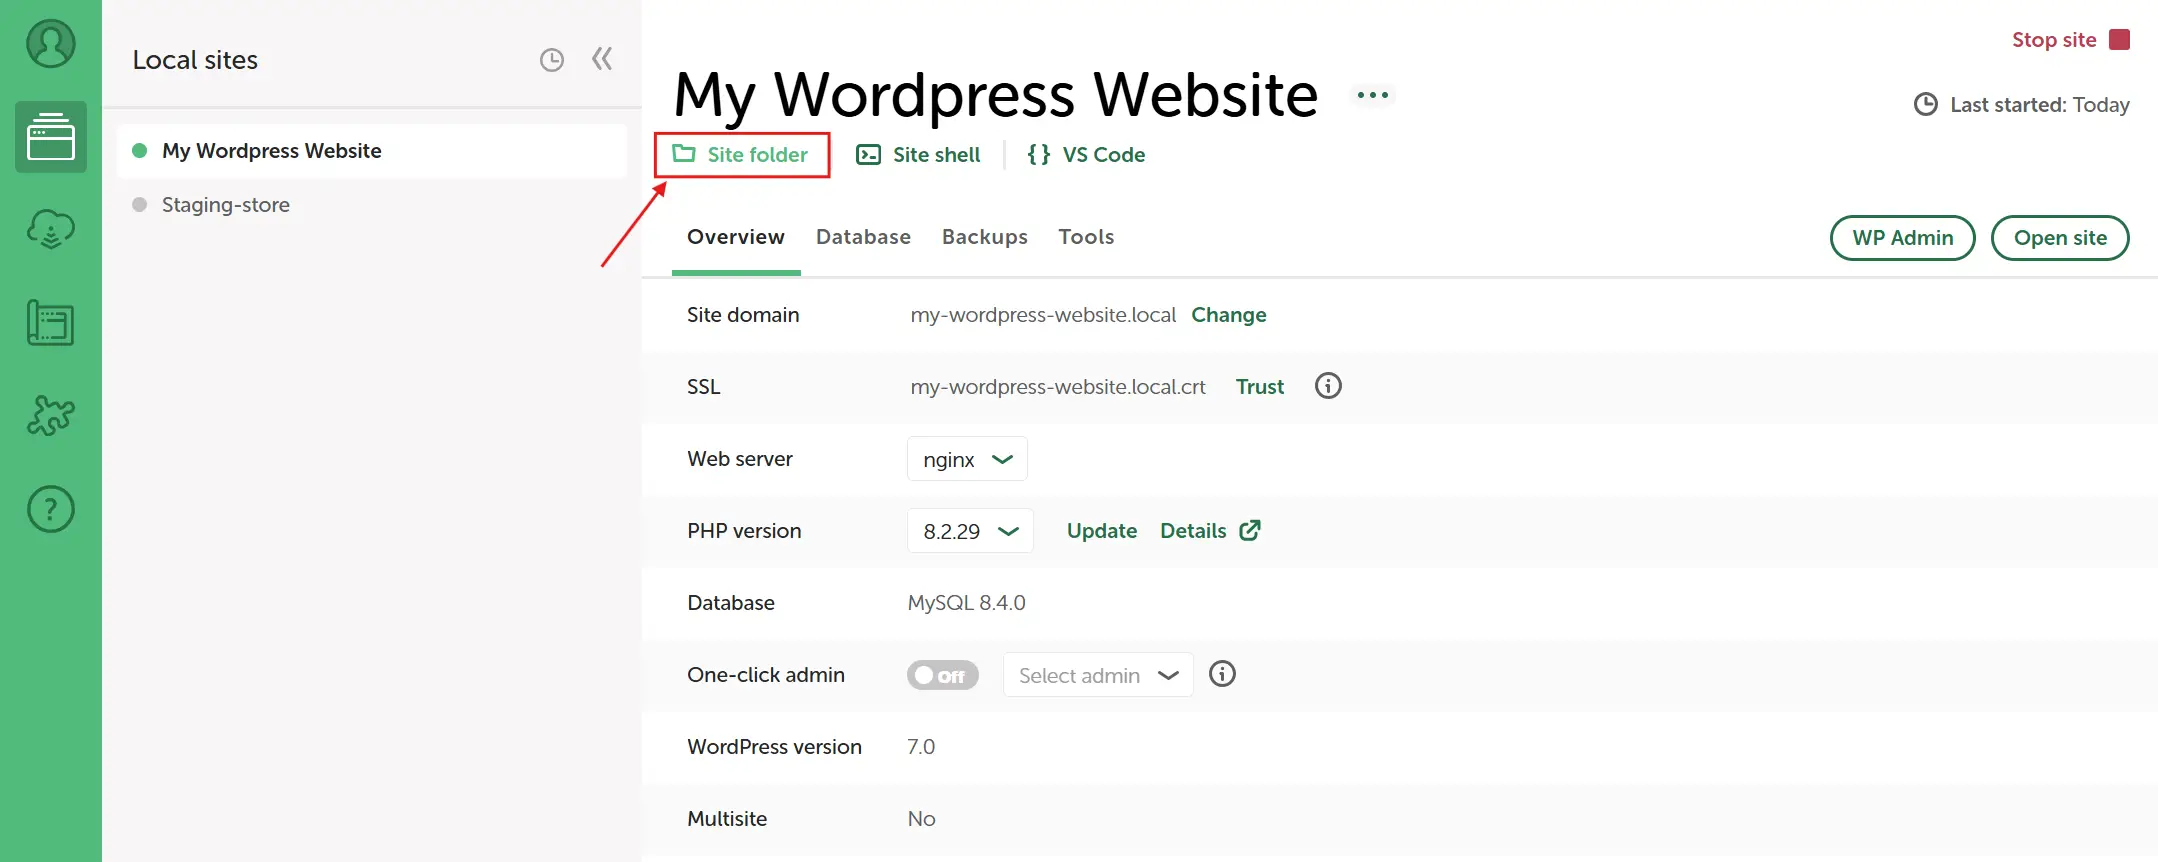Click the my-wordpress-website.local domain text
Screen dimensions: 2158x862
pos(1043,315)
